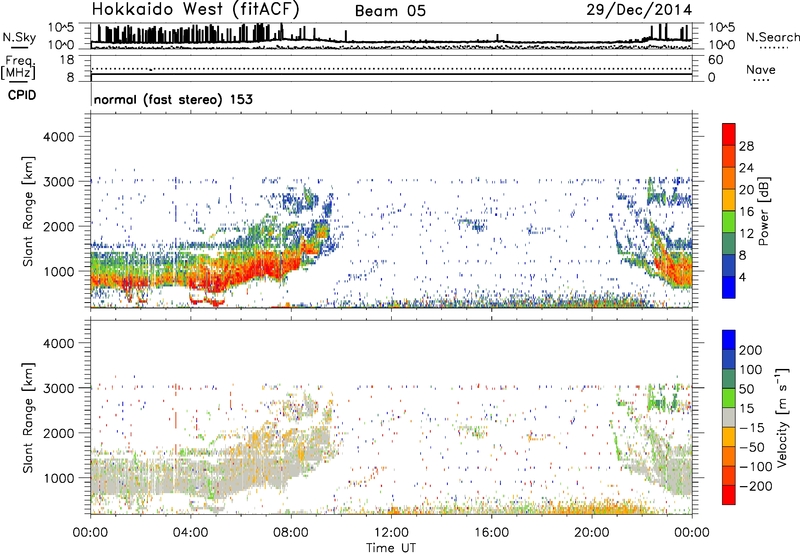The height and width of the screenshot is (554, 800).
Task: Click the "18" tick on the frequency axis
Action: pos(67,60)
